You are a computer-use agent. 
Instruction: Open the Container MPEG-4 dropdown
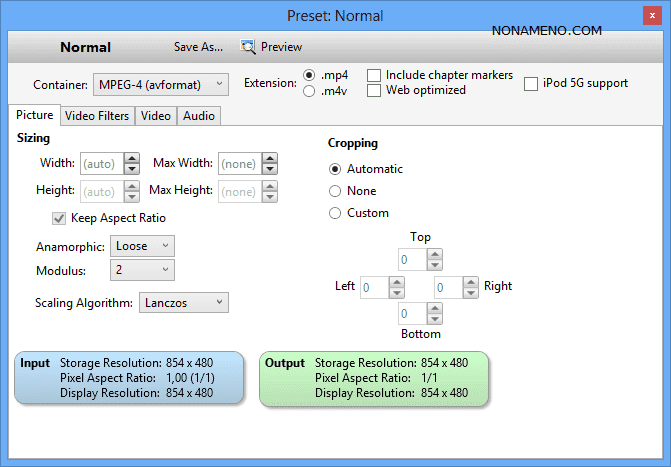pos(161,84)
